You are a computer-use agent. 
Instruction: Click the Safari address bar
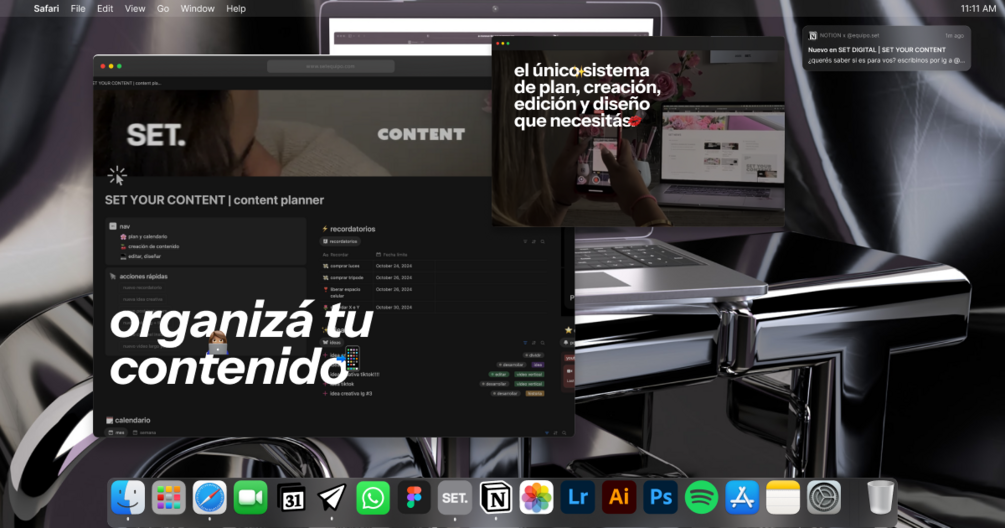tap(331, 66)
